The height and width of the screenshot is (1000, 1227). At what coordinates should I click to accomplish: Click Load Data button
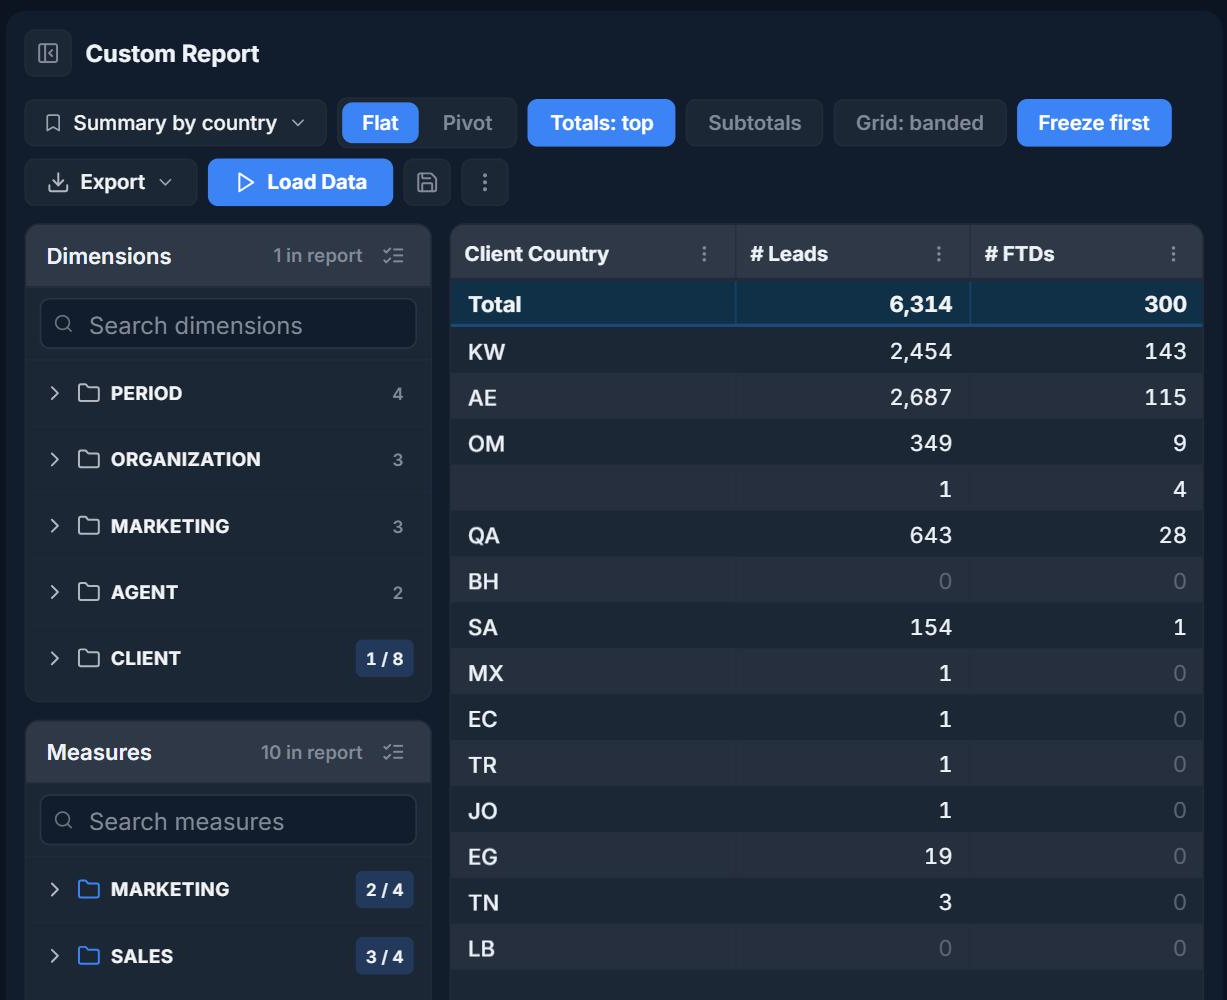(300, 182)
